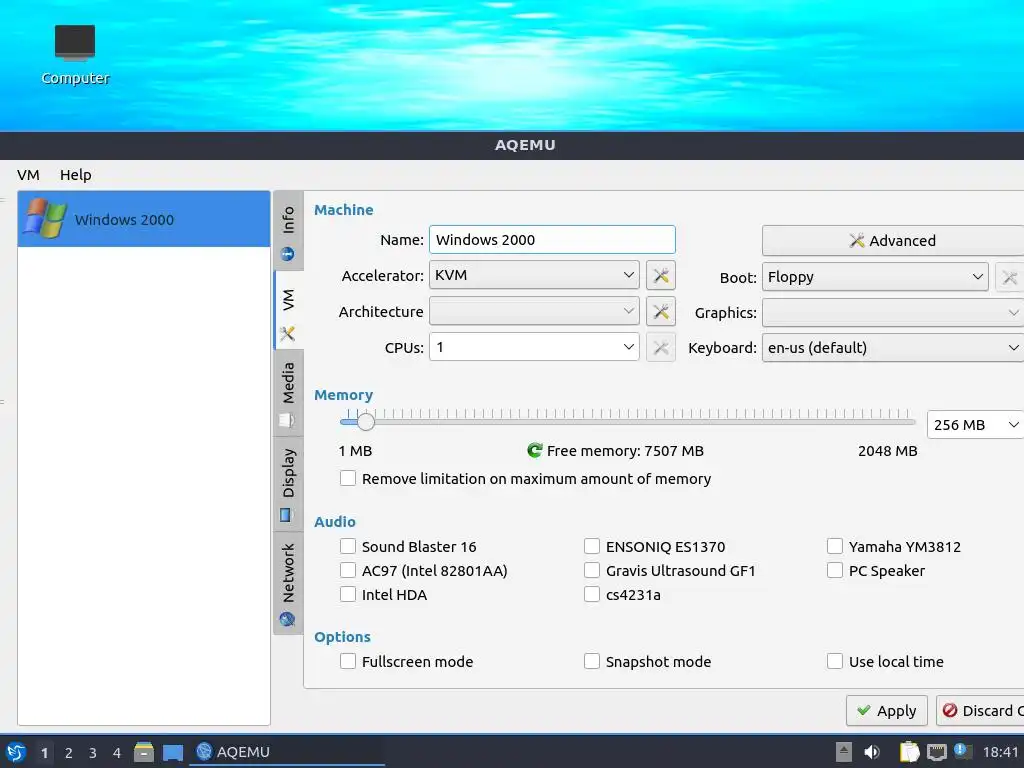1024x768 pixels.
Task: Click the Advanced button
Action: [893, 240]
